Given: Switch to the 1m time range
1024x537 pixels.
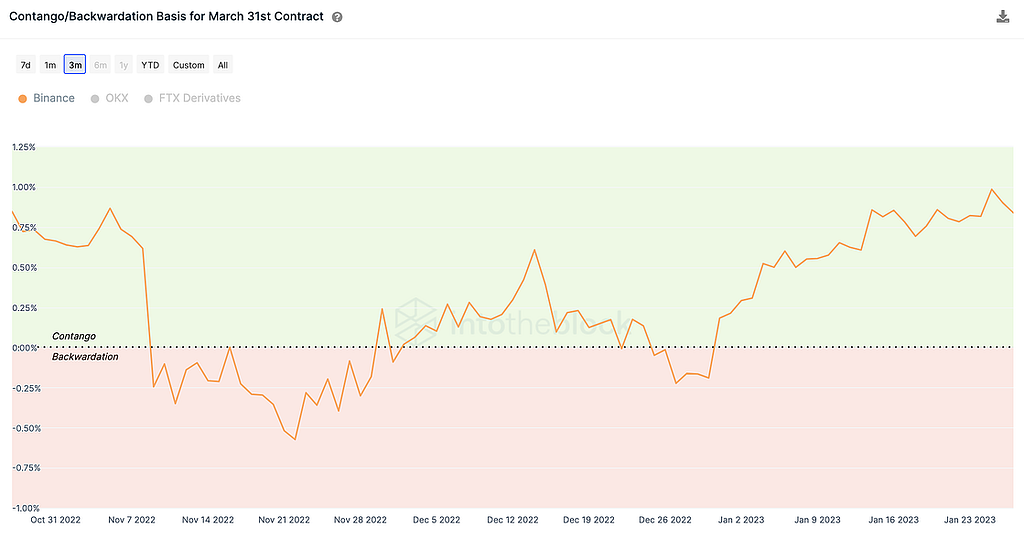Looking at the screenshot, I should pyautogui.click(x=50, y=65).
